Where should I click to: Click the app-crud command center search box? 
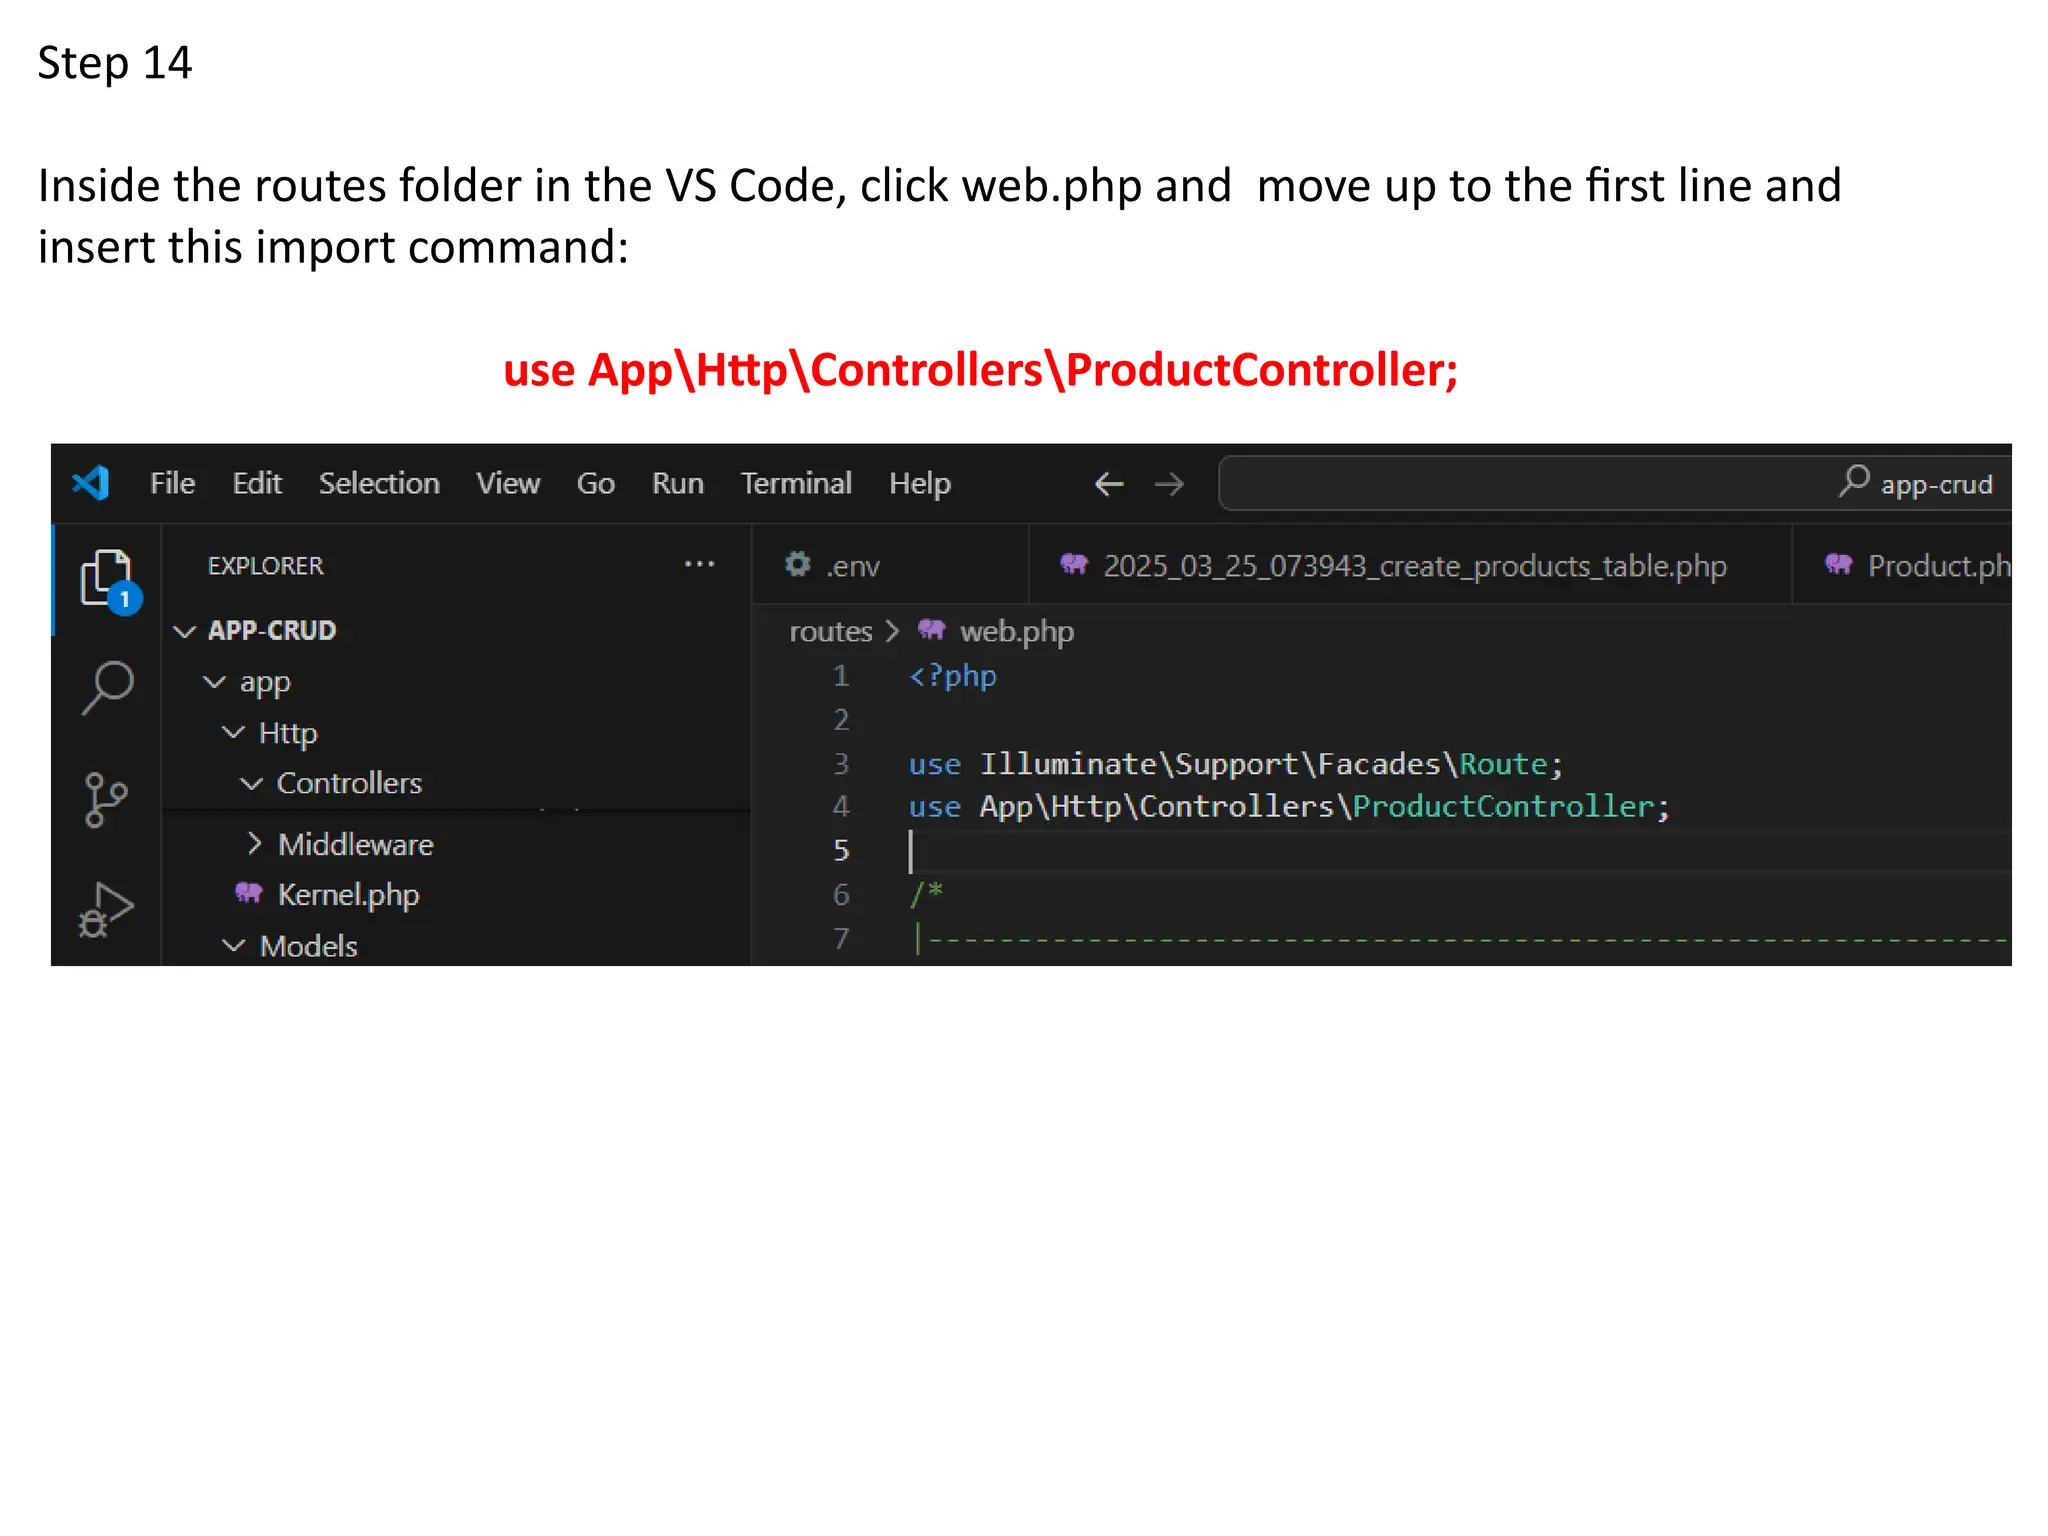[1614, 484]
